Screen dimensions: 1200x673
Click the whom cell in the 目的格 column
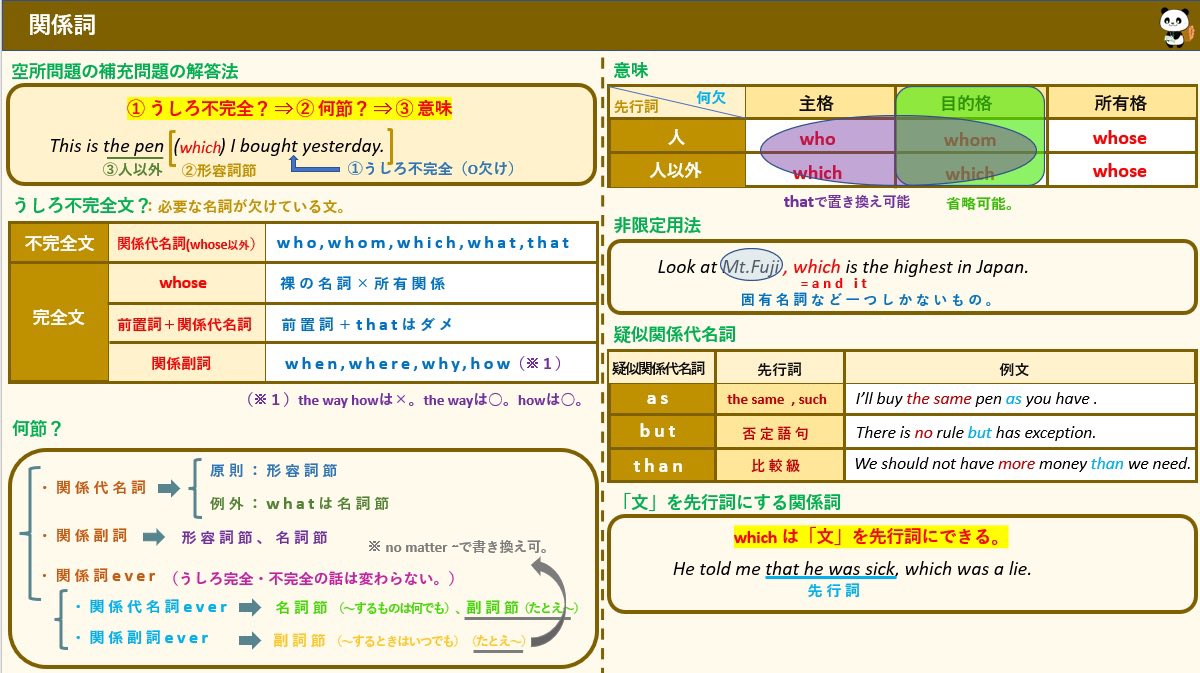(969, 139)
